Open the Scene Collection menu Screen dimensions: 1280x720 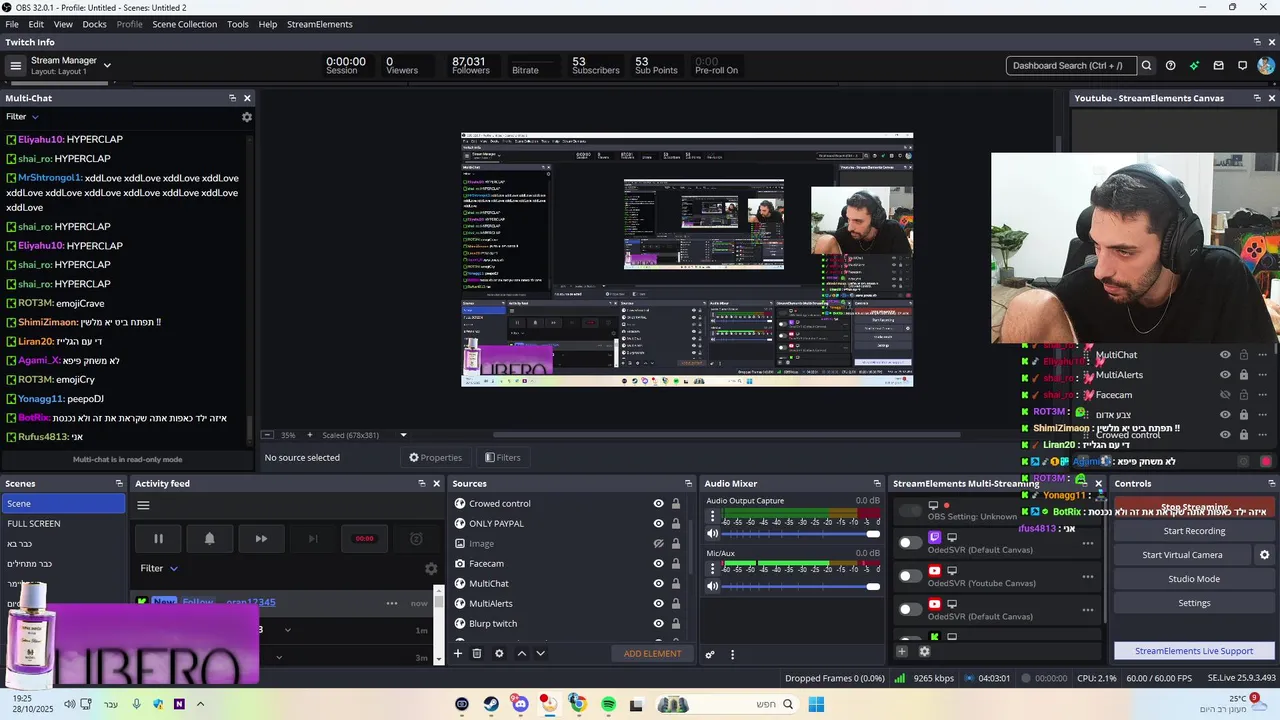coord(184,24)
